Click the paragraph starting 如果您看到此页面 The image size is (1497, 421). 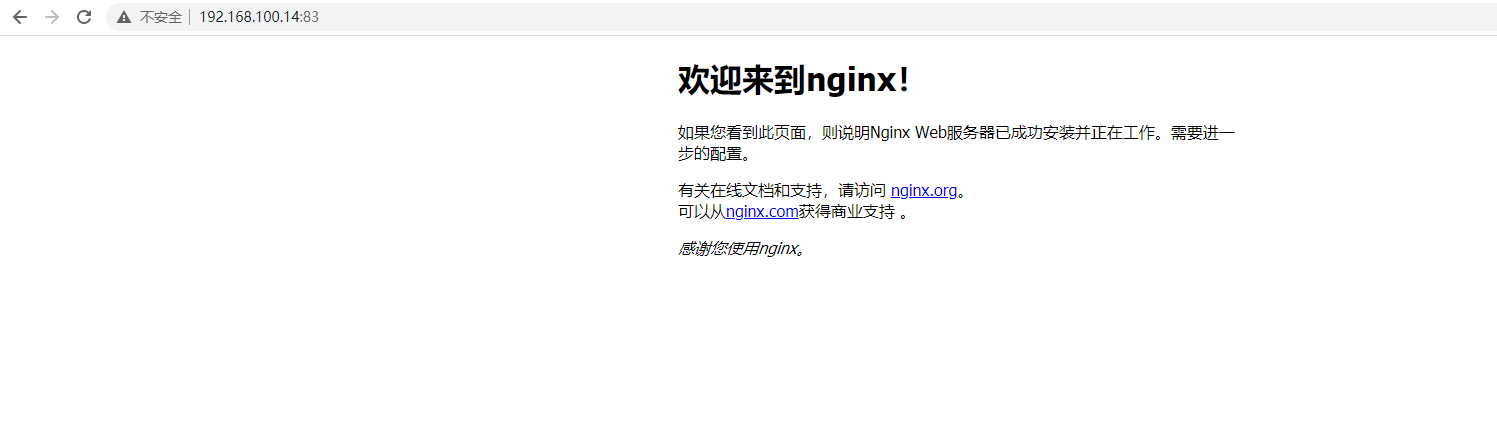[x=957, y=143]
